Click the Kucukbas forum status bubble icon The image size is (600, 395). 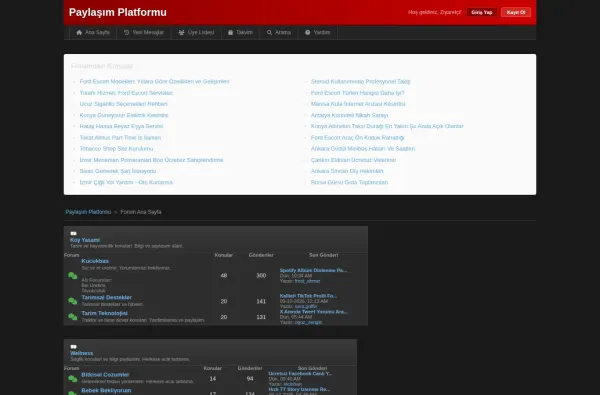tap(73, 276)
